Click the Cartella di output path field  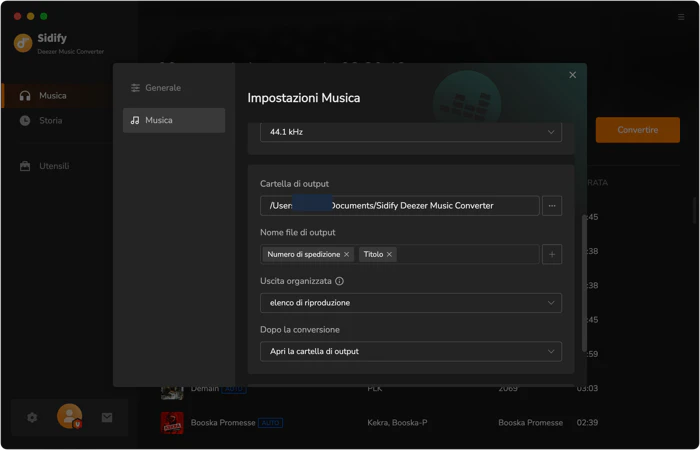click(400, 206)
